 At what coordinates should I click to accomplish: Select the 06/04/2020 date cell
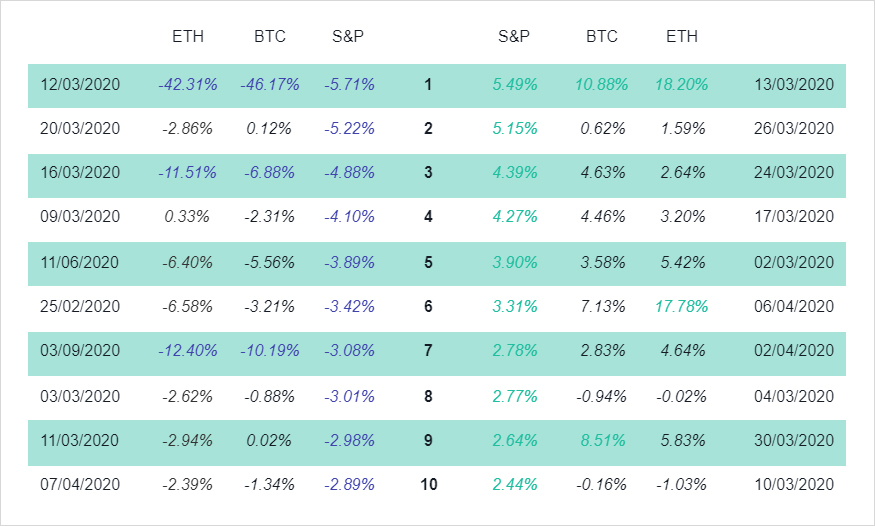pos(794,306)
